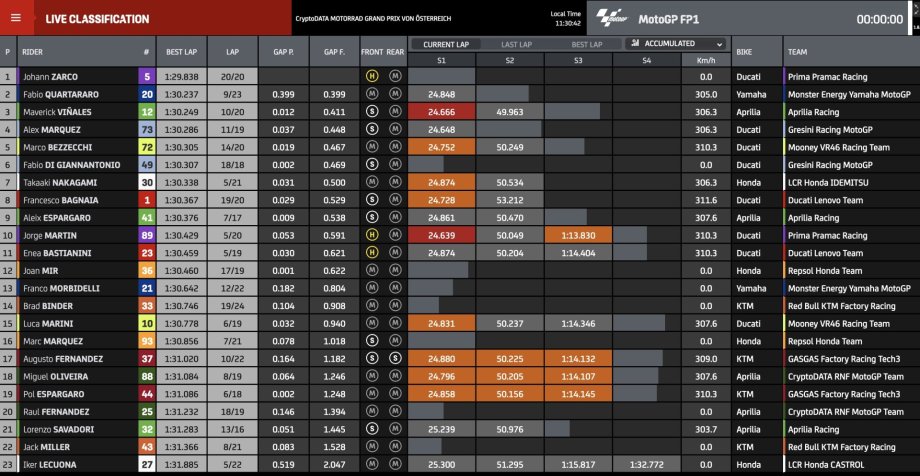Viewport: 920px width, 476px height.
Task: Click LCR Honda CASTROL team name
Action: (828, 464)
